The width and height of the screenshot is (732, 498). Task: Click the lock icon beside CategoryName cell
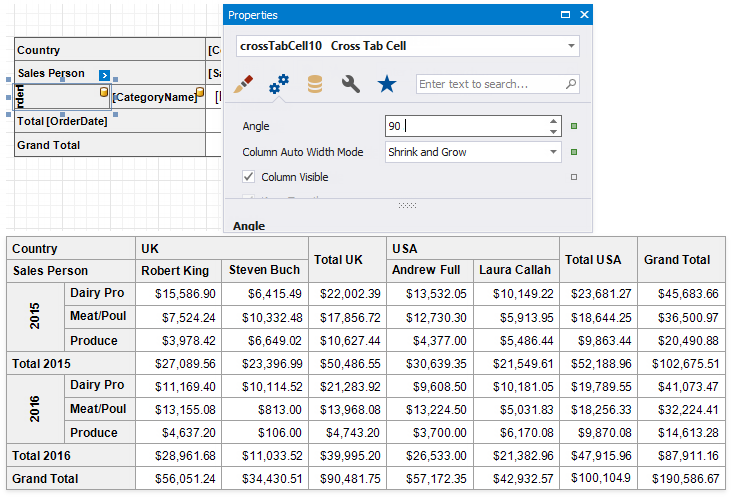(199, 93)
